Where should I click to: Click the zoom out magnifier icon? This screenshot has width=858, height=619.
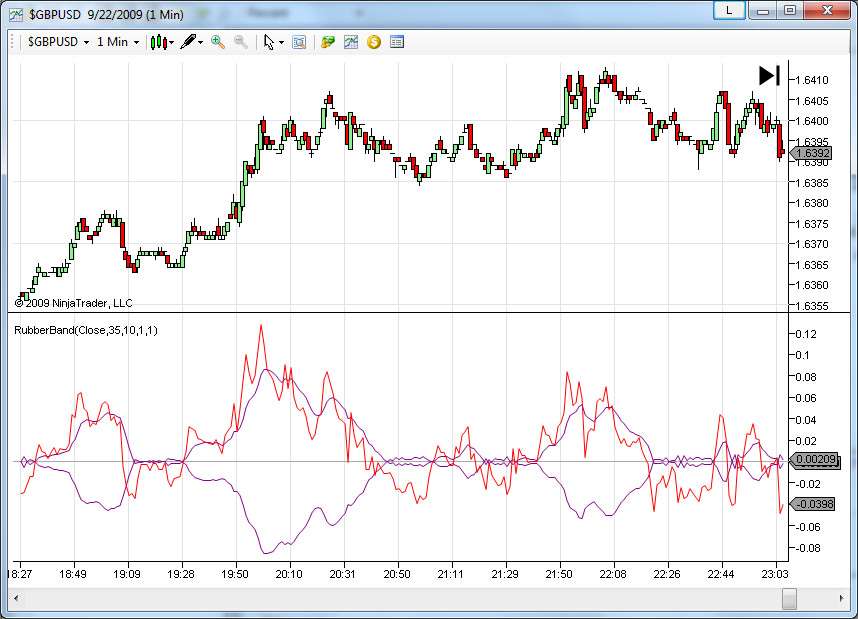[x=241, y=42]
